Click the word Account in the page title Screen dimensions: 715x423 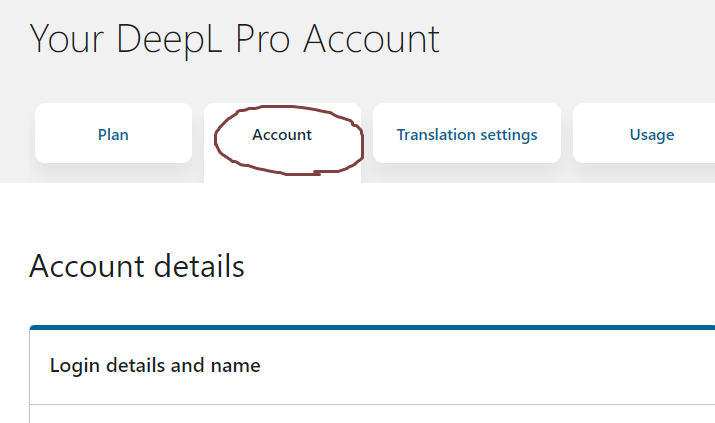click(x=372, y=40)
